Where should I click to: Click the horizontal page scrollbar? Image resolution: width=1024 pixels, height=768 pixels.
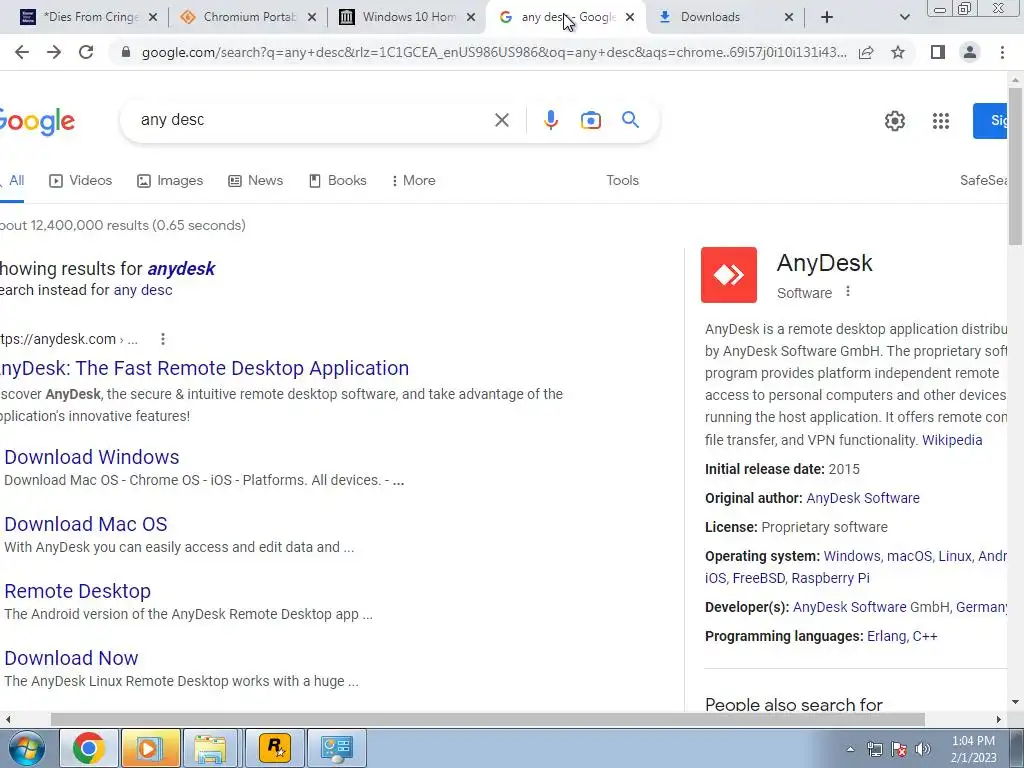[x=488, y=720]
